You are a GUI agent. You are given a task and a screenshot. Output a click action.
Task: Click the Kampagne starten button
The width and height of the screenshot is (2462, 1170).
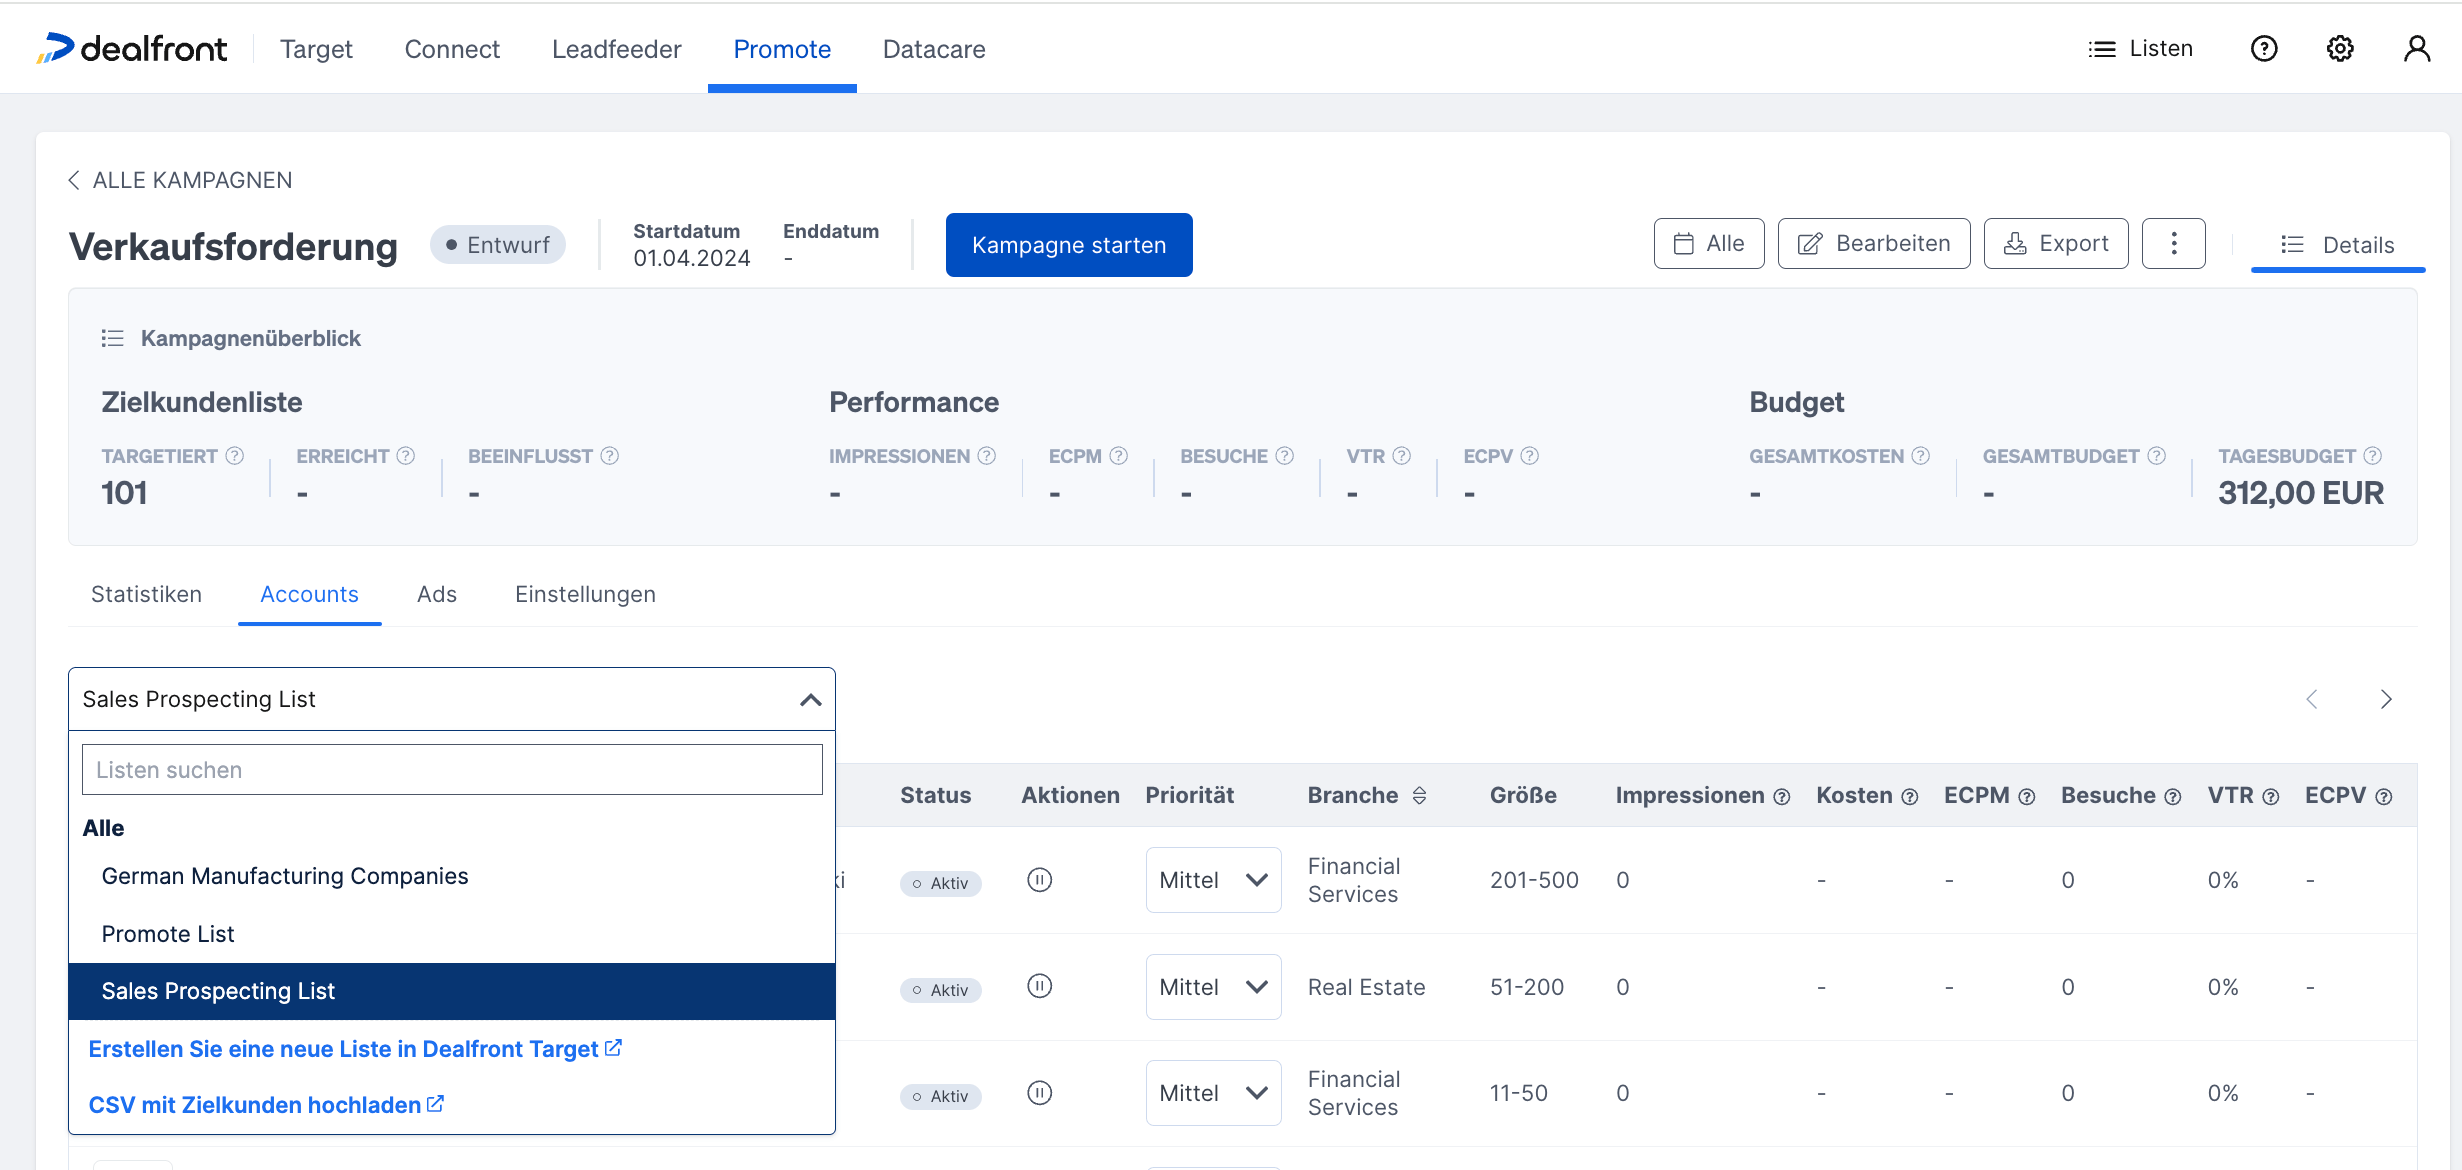tap(1068, 245)
